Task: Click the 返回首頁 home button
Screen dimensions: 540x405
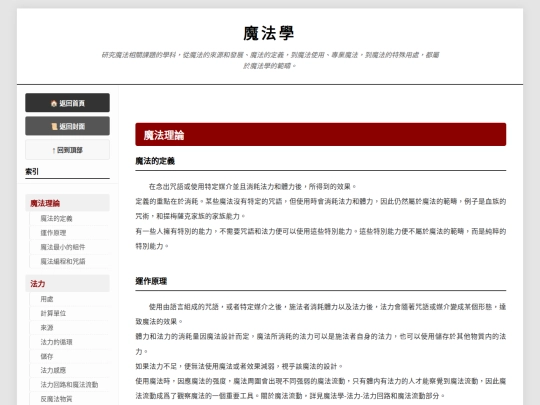Action: point(68,103)
